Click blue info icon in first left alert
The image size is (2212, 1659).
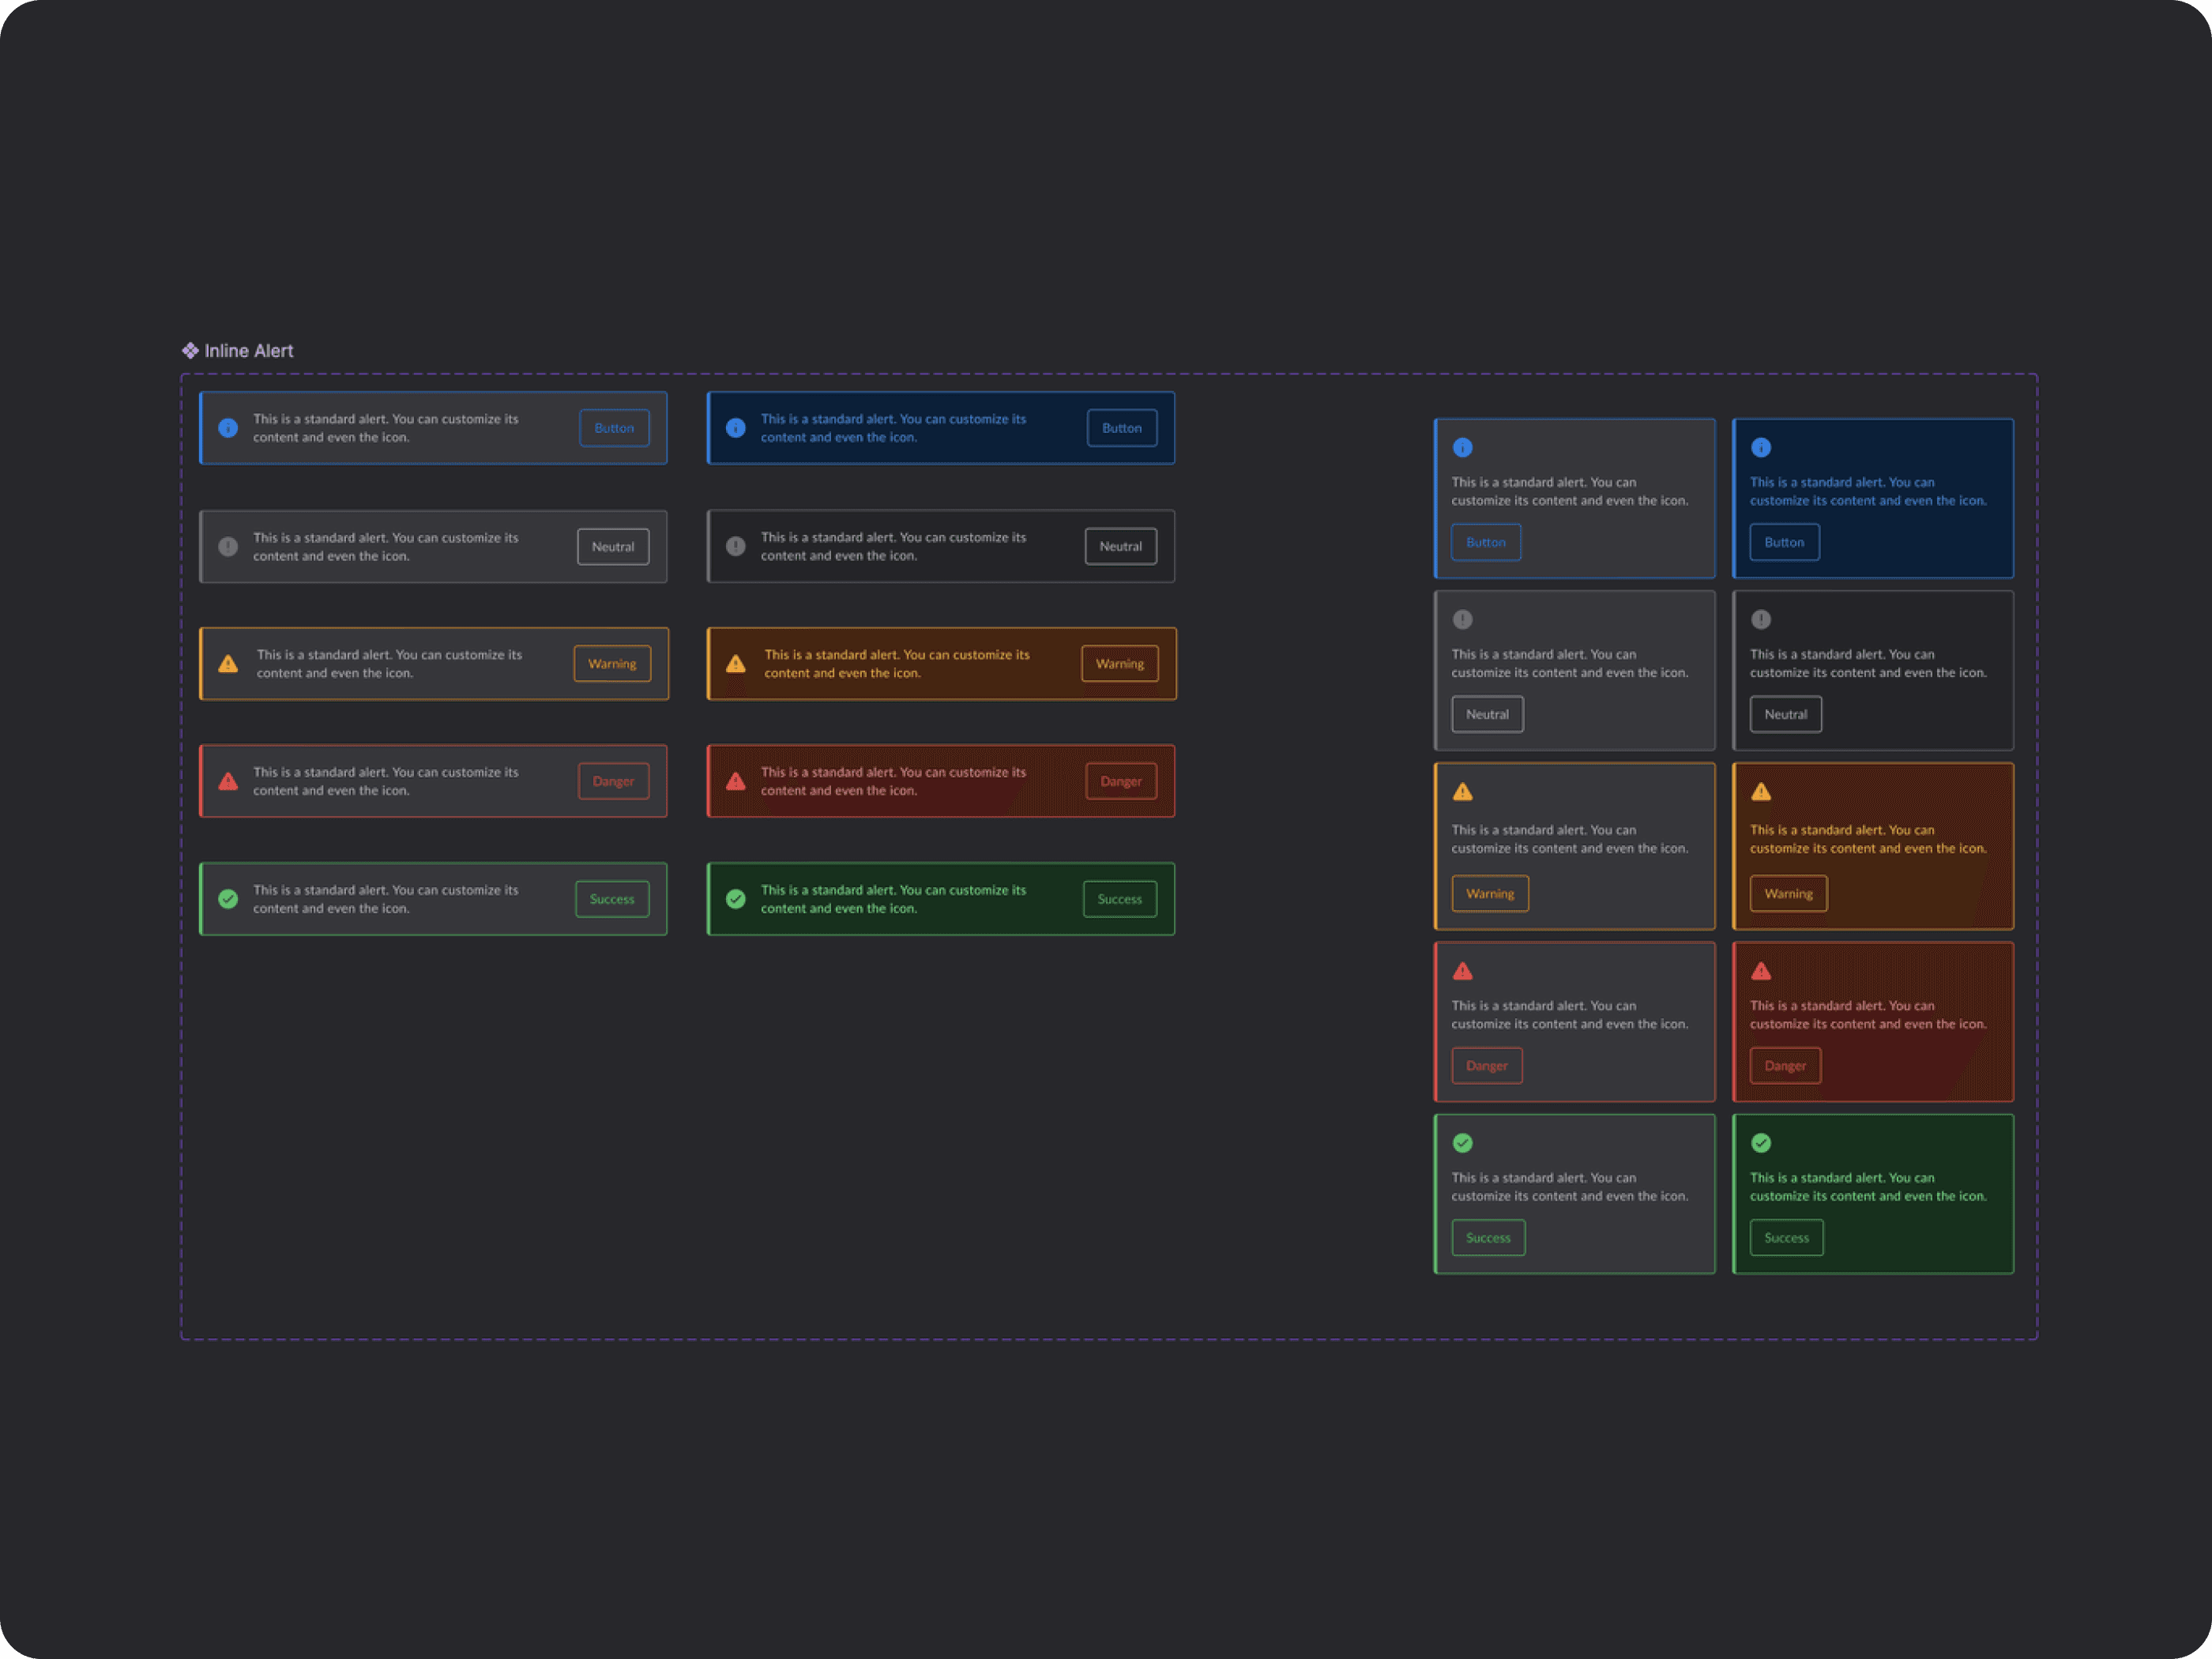[228, 428]
